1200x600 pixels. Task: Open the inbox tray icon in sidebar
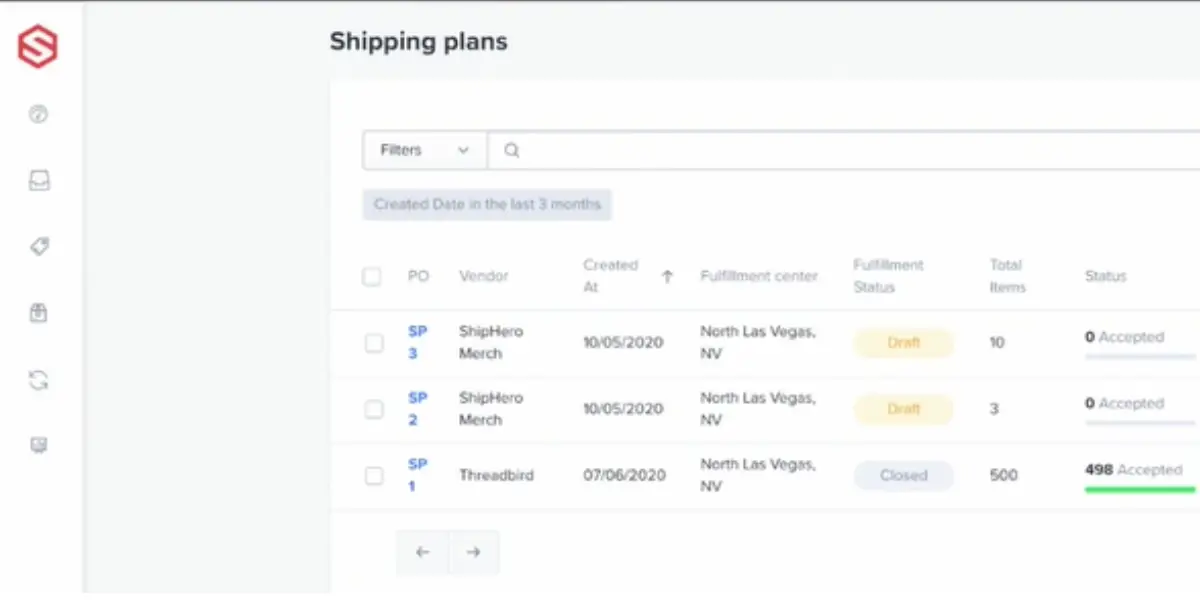(39, 181)
